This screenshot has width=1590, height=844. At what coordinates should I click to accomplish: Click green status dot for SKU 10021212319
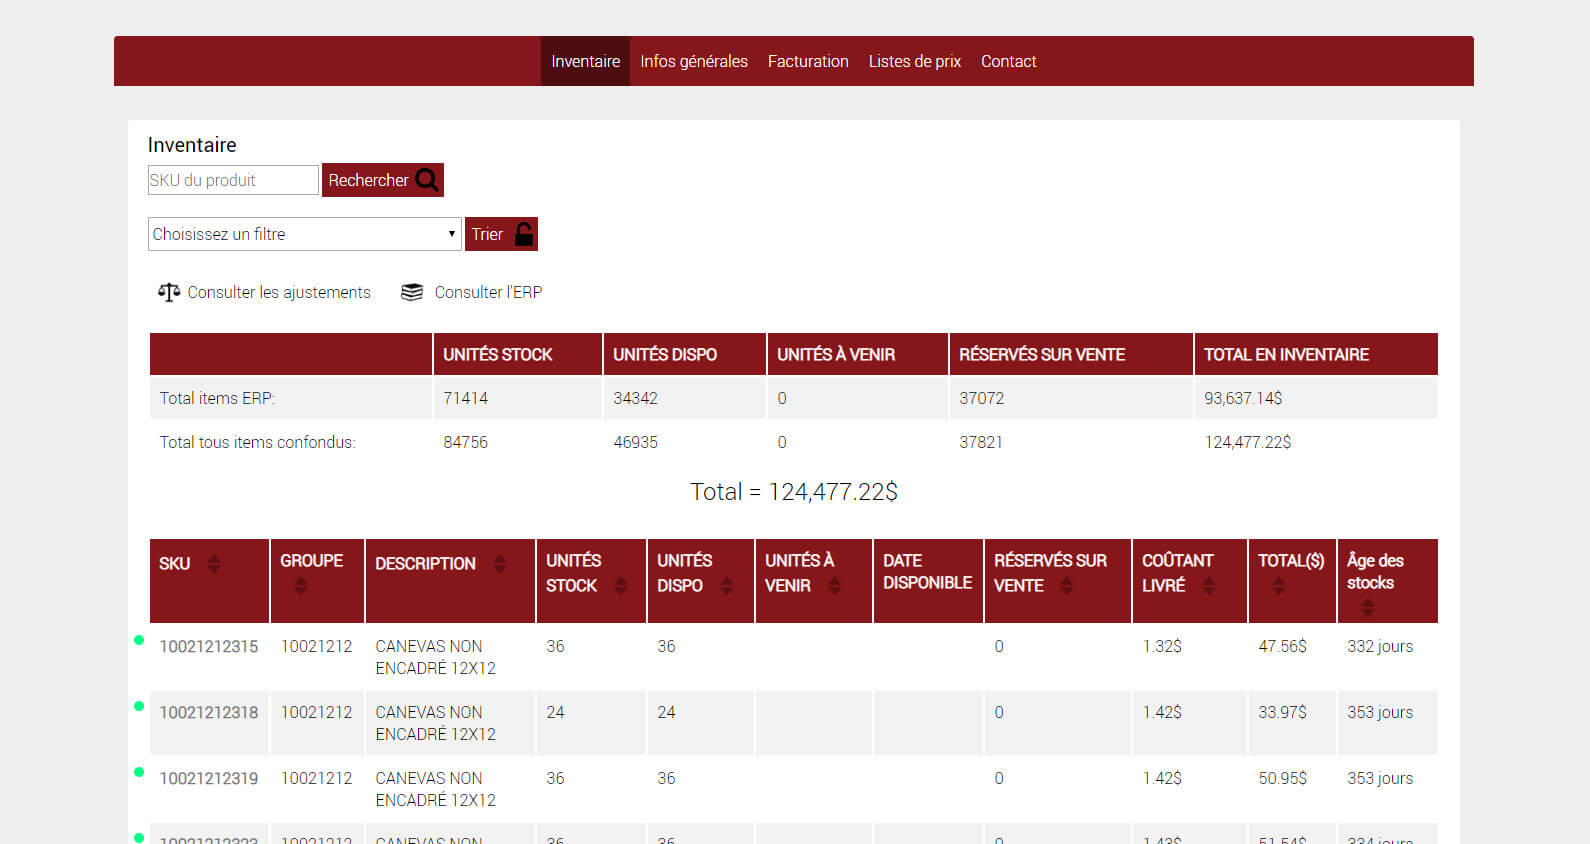(x=139, y=772)
